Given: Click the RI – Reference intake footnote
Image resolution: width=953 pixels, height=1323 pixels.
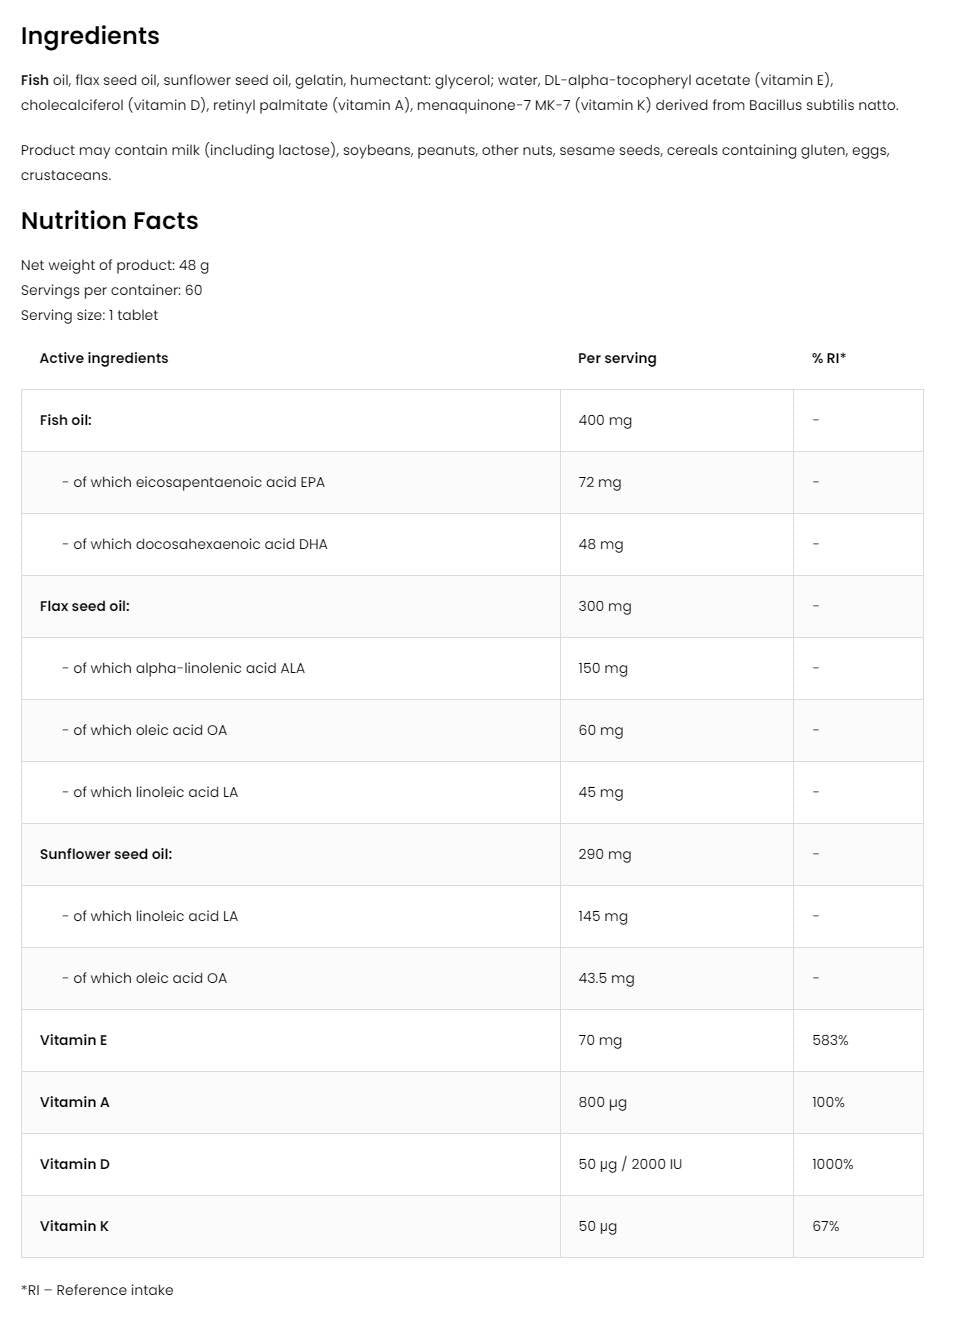Looking at the screenshot, I should 97,1290.
